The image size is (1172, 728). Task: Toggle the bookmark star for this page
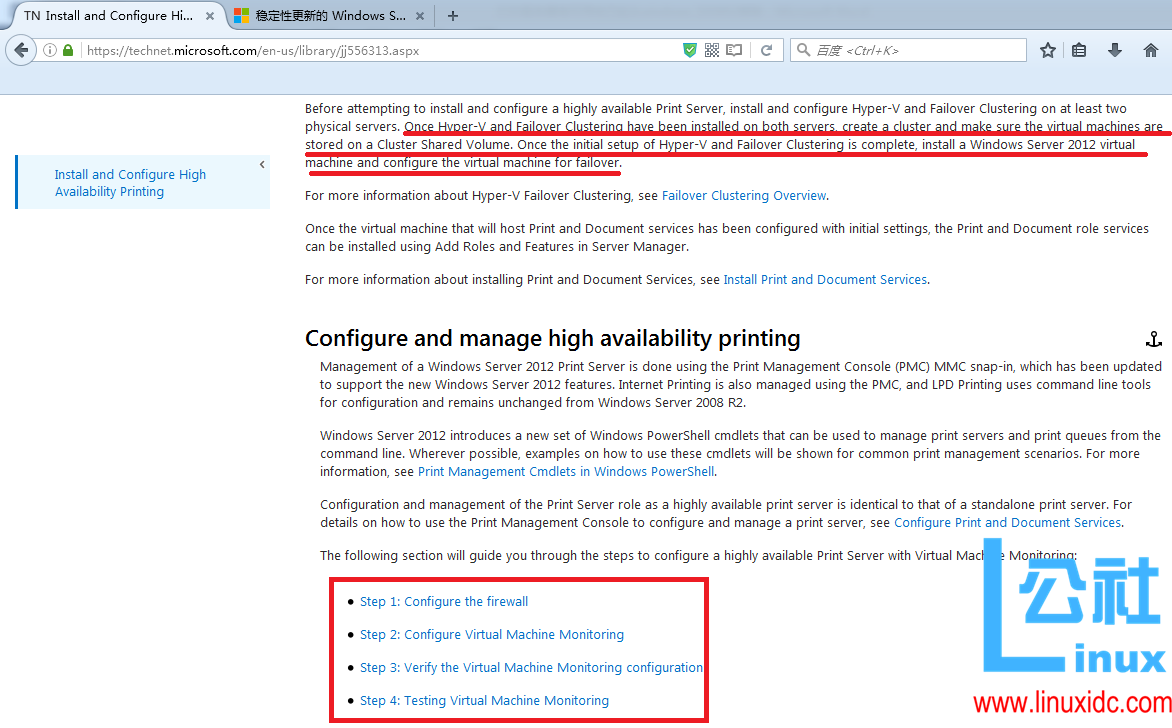(1047, 50)
